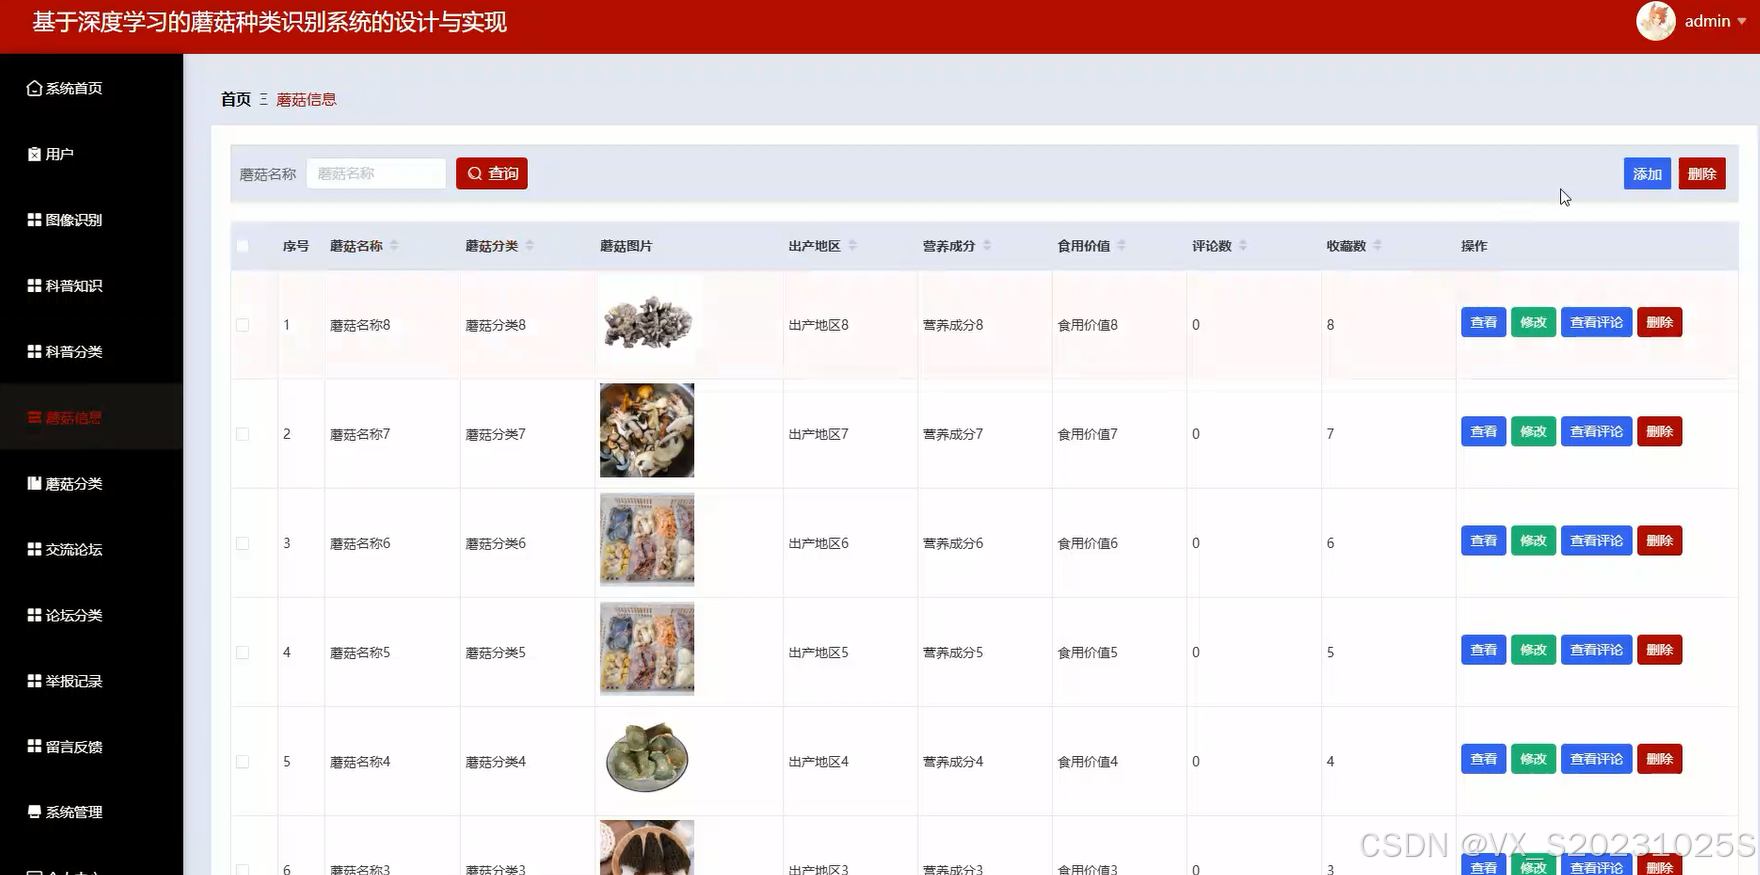Click the blue 添加 button
The height and width of the screenshot is (875, 1760).
click(x=1647, y=174)
